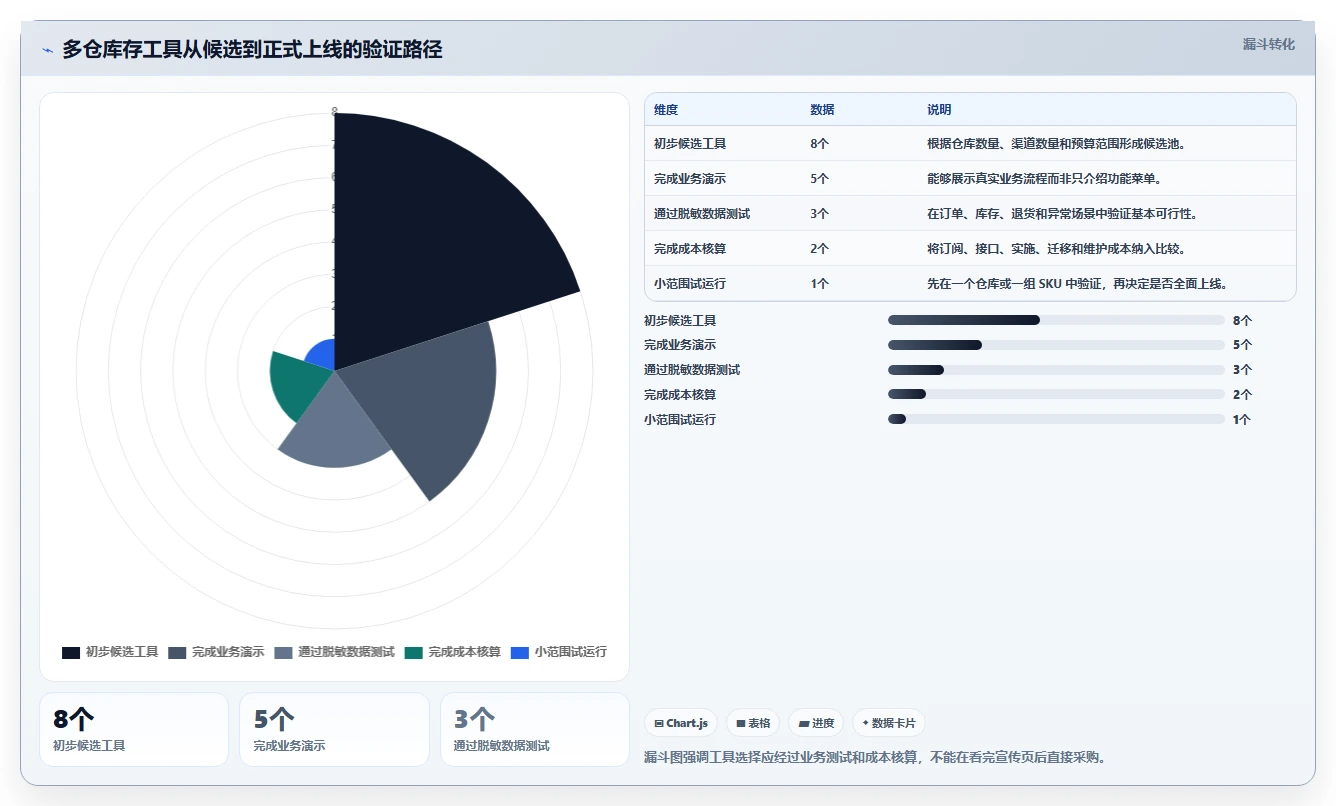Select the blue 小范围试运行 chart segment
Image resolution: width=1336 pixels, height=806 pixels.
323,356
